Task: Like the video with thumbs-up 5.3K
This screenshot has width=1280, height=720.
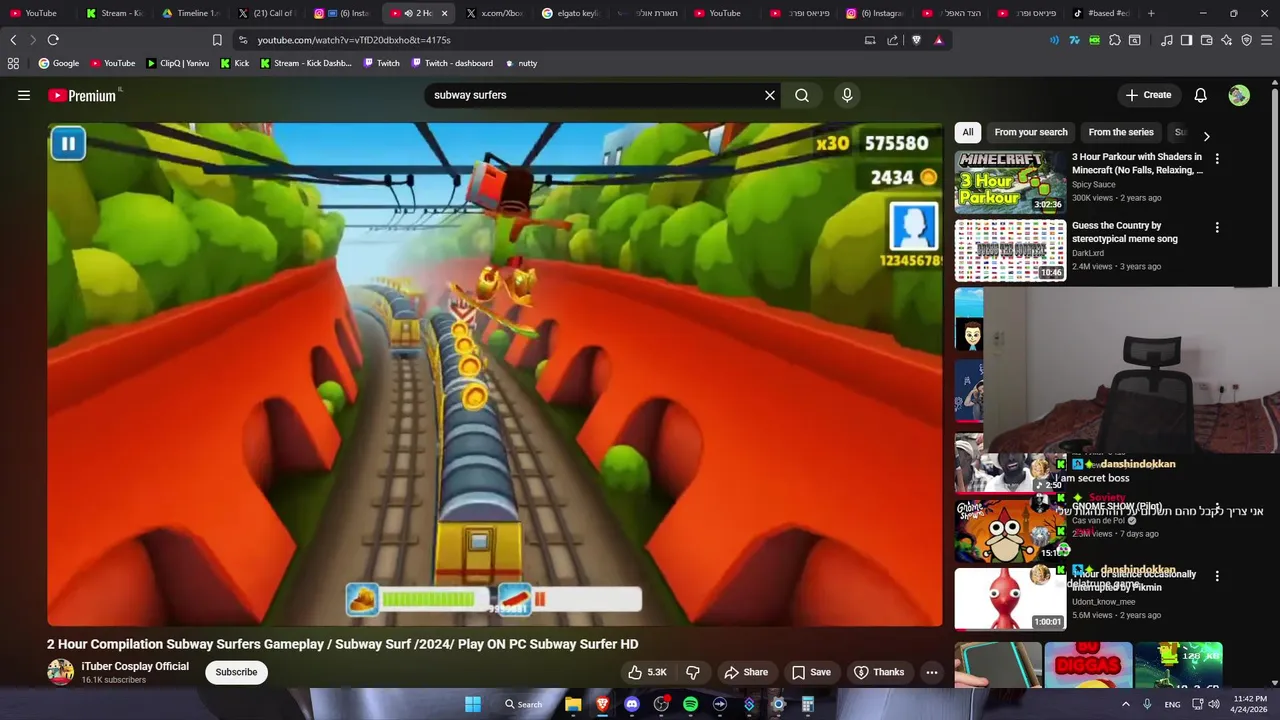Action: (647, 672)
